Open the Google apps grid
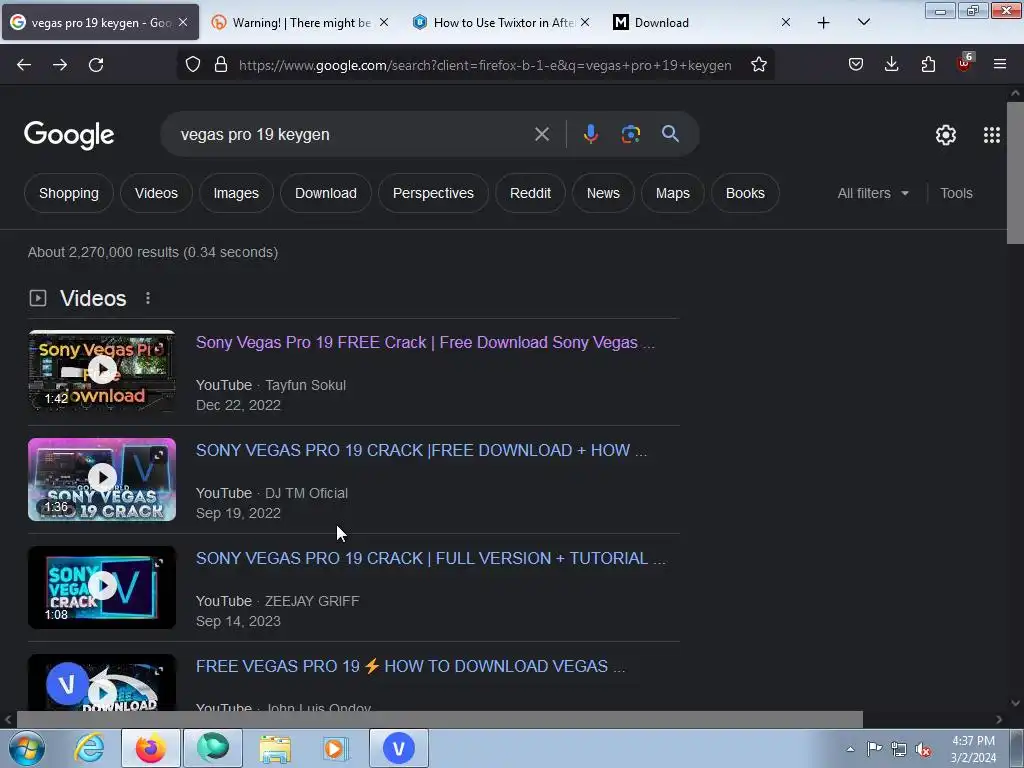Screen dimensions: 1024x768 (x=991, y=135)
